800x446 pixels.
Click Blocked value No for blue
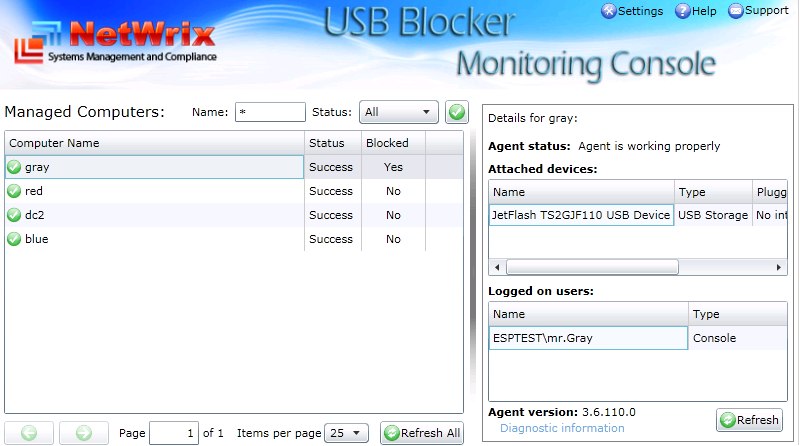[x=393, y=239]
